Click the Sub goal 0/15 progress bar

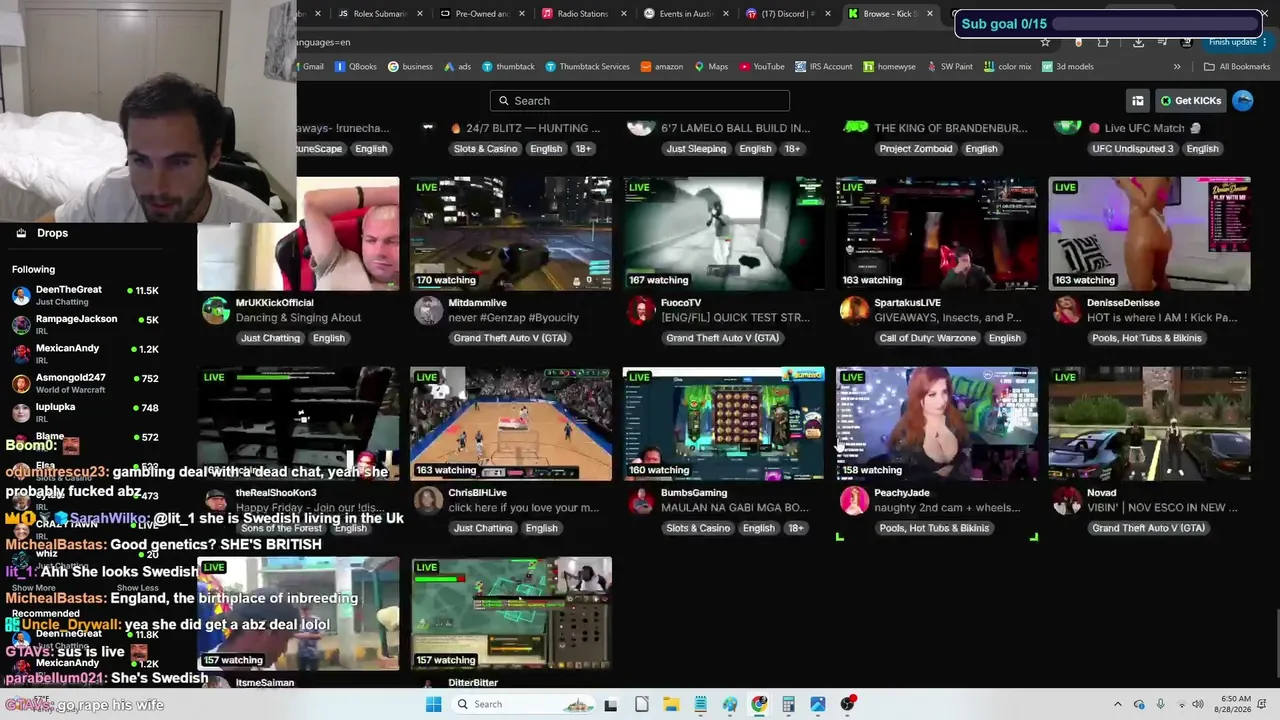pyautogui.click(x=1155, y=24)
